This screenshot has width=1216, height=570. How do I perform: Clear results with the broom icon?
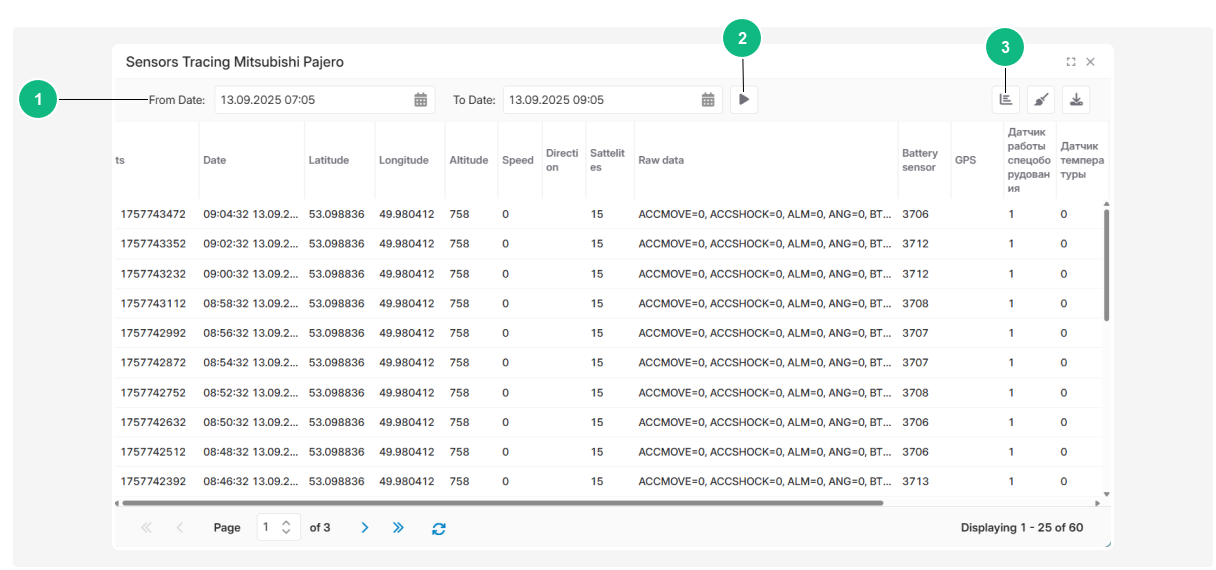(1041, 99)
